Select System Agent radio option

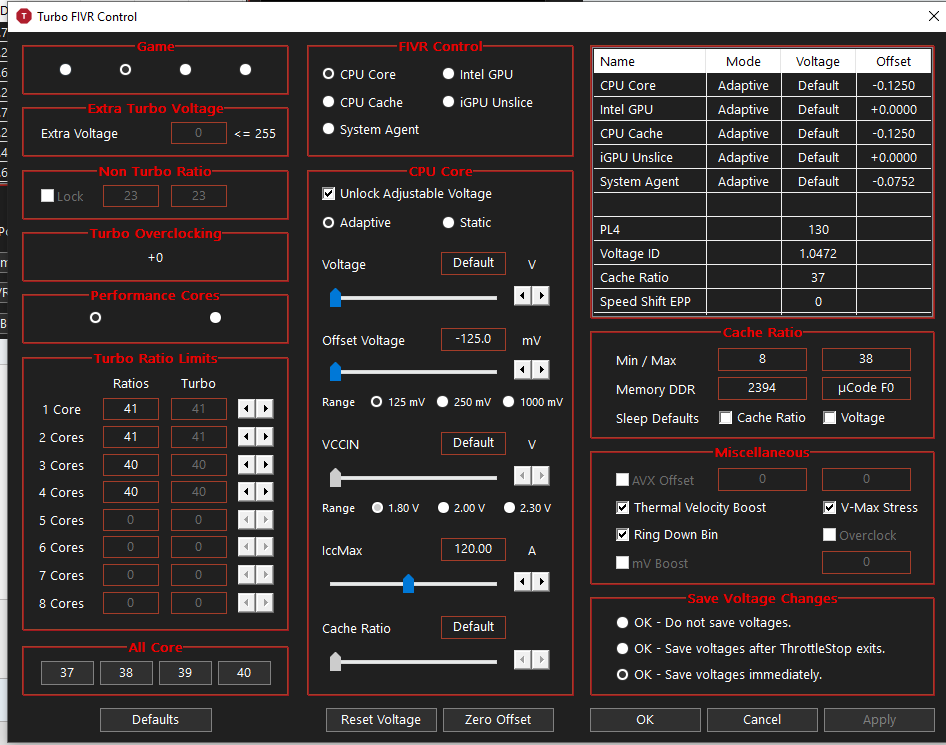[370, 129]
